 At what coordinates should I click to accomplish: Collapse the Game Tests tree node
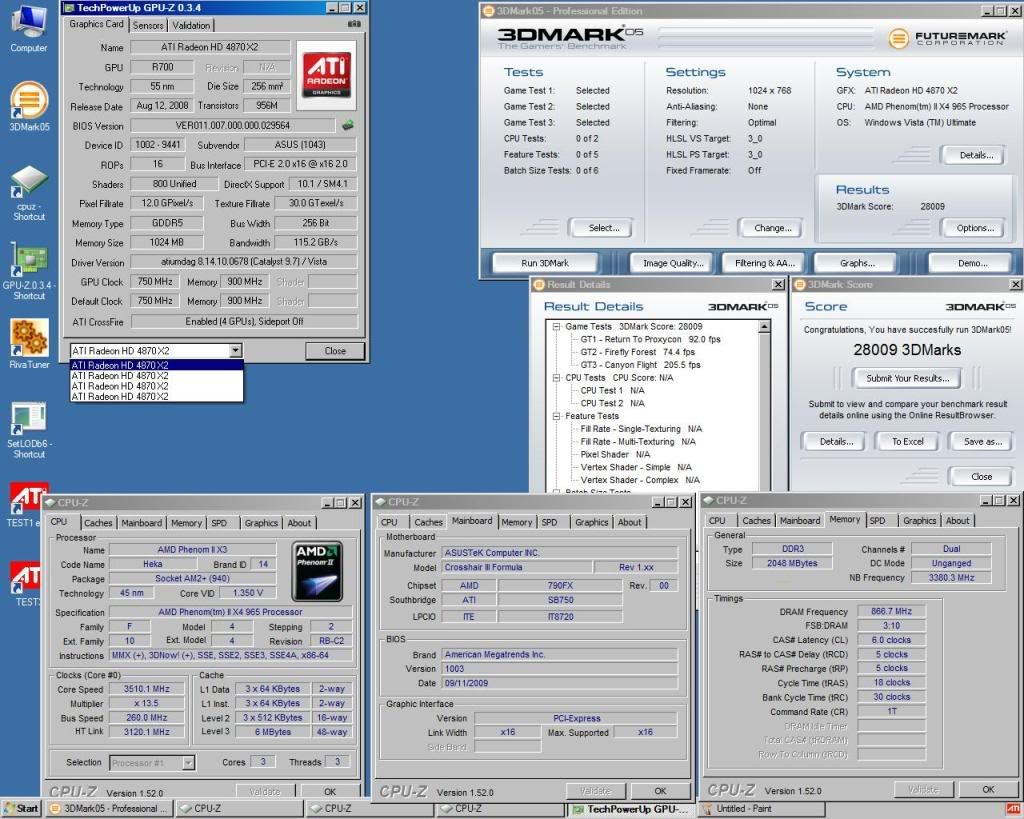pos(556,327)
